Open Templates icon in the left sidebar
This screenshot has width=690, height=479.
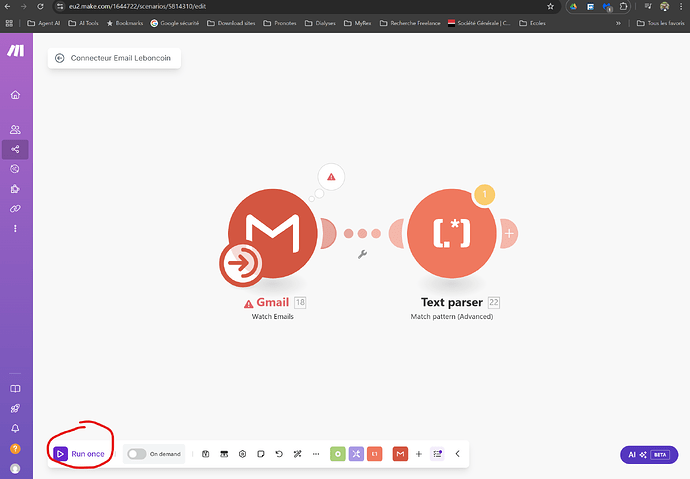15,169
